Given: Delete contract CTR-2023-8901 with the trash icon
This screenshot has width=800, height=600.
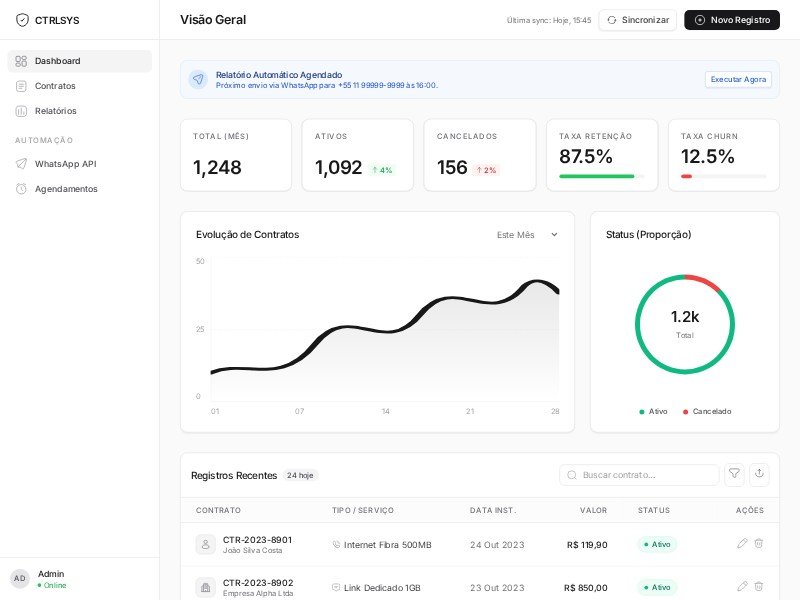Looking at the screenshot, I should [759, 544].
